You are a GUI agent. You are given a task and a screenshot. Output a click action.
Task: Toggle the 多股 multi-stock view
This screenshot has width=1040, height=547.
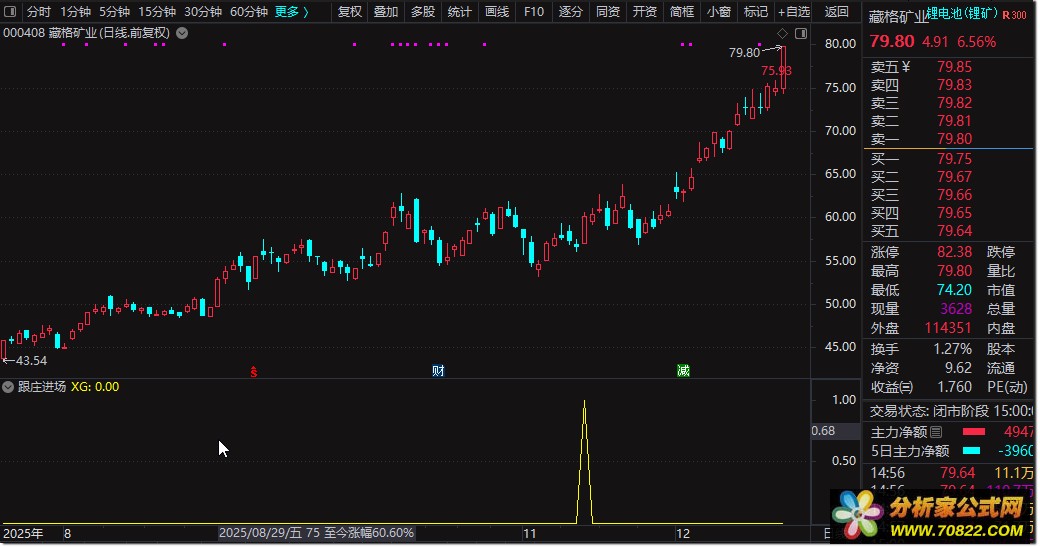tap(423, 12)
